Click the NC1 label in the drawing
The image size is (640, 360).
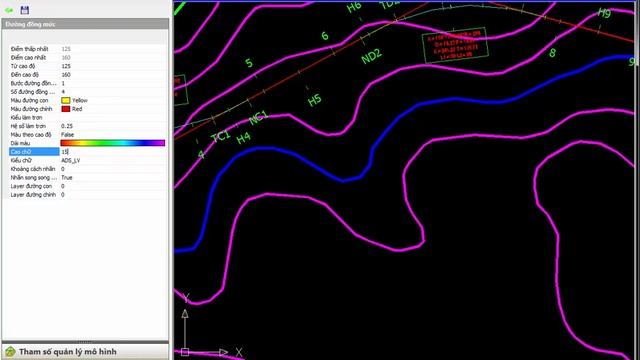(x=258, y=118)
